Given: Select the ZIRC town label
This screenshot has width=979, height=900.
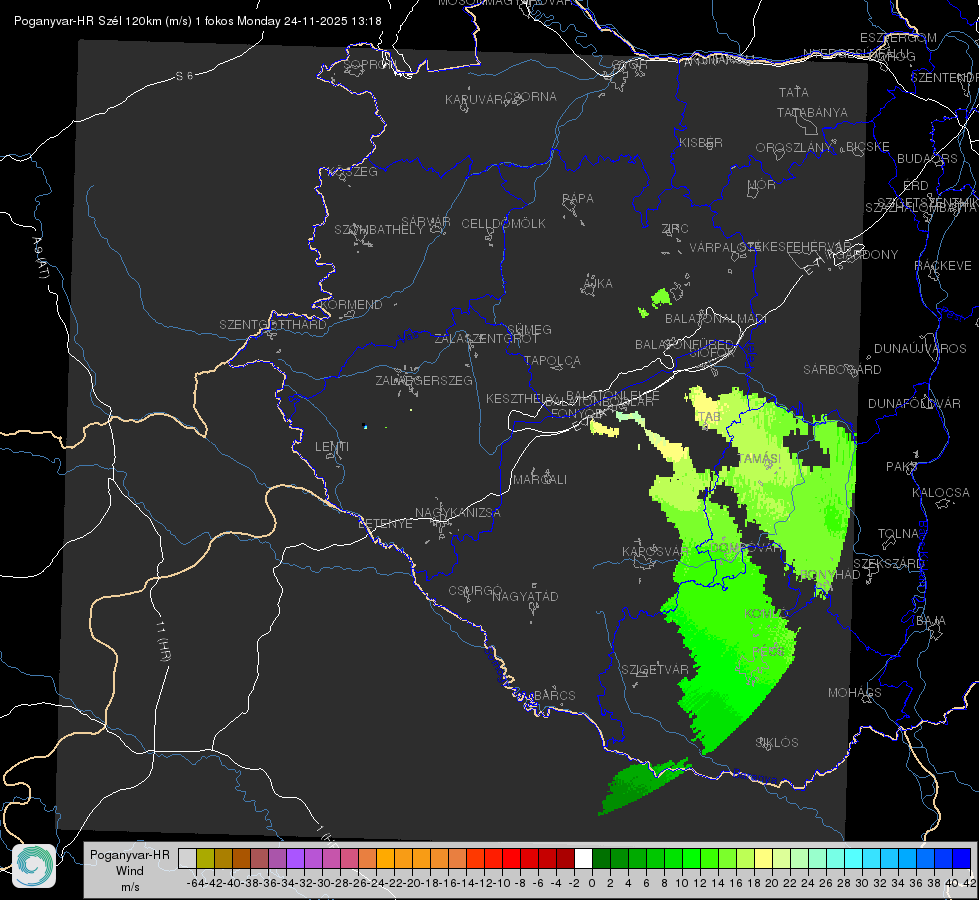Looking at the screenshot, I should click(x=675, y=229).
